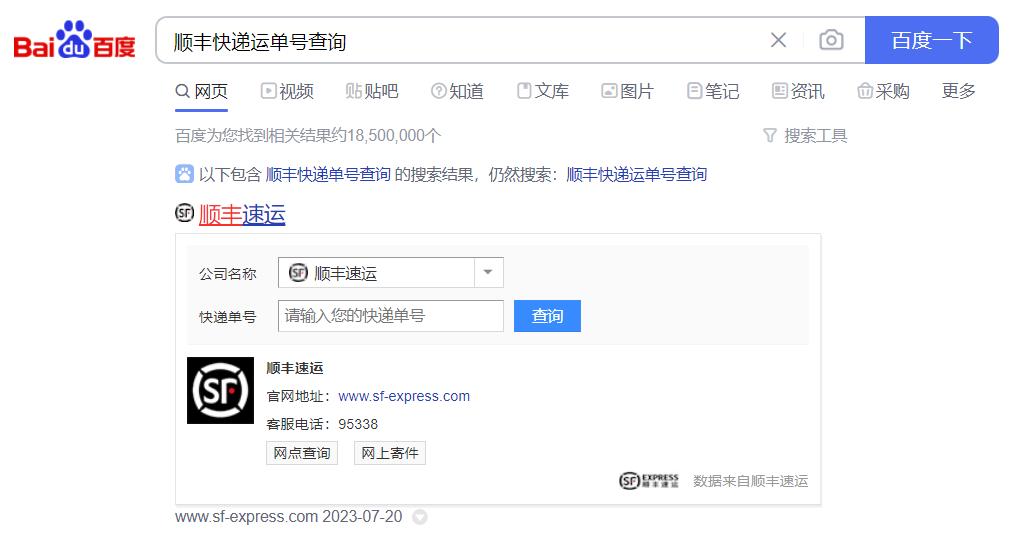
Task: Click the result count 18,500,000个 text
Action: [394, 136]
